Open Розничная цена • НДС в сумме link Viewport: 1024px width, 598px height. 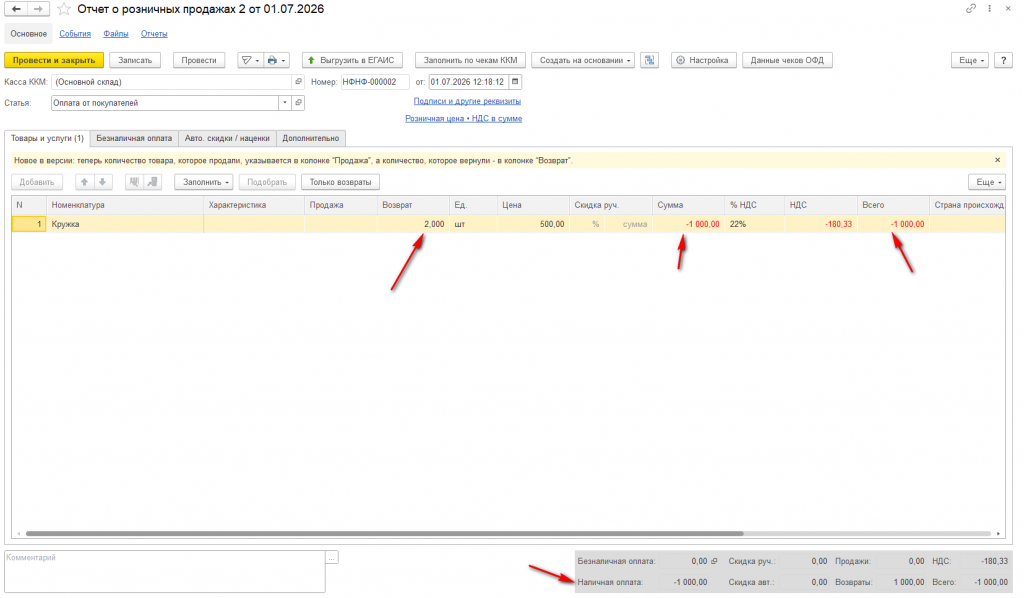(x=464, y=119)
